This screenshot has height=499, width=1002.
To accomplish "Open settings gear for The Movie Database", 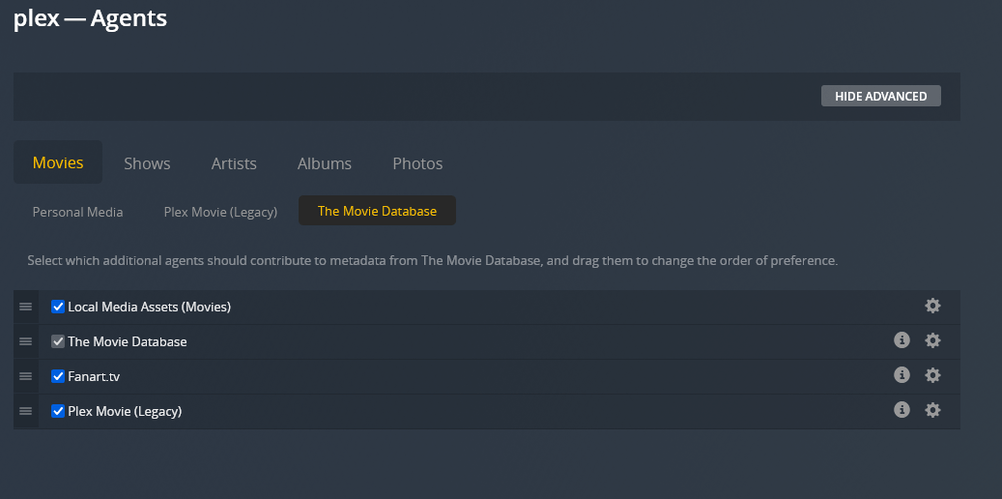I will click(933, 341).
